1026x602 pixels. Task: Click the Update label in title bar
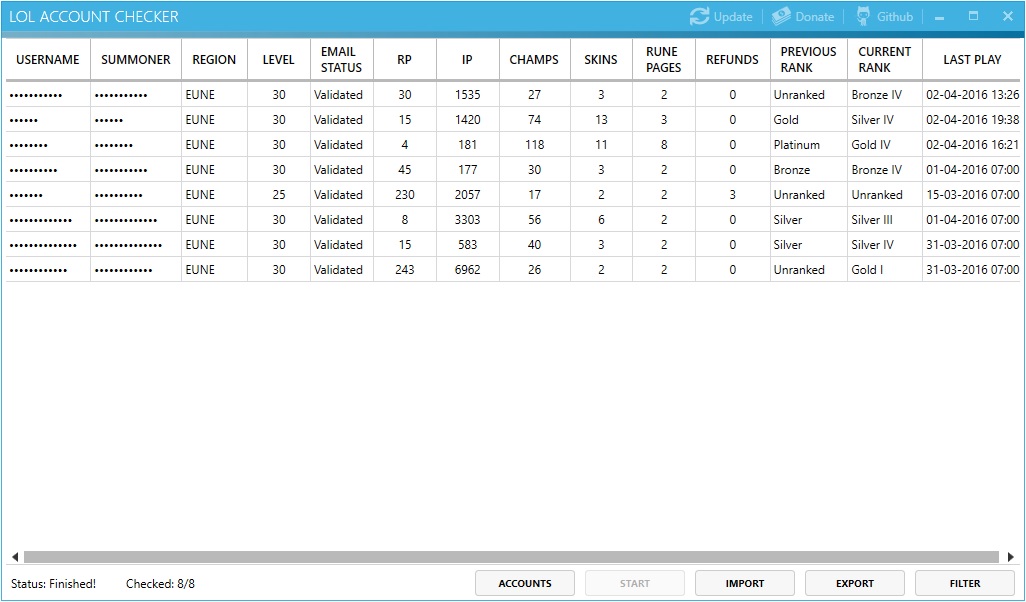pos(733,17)
